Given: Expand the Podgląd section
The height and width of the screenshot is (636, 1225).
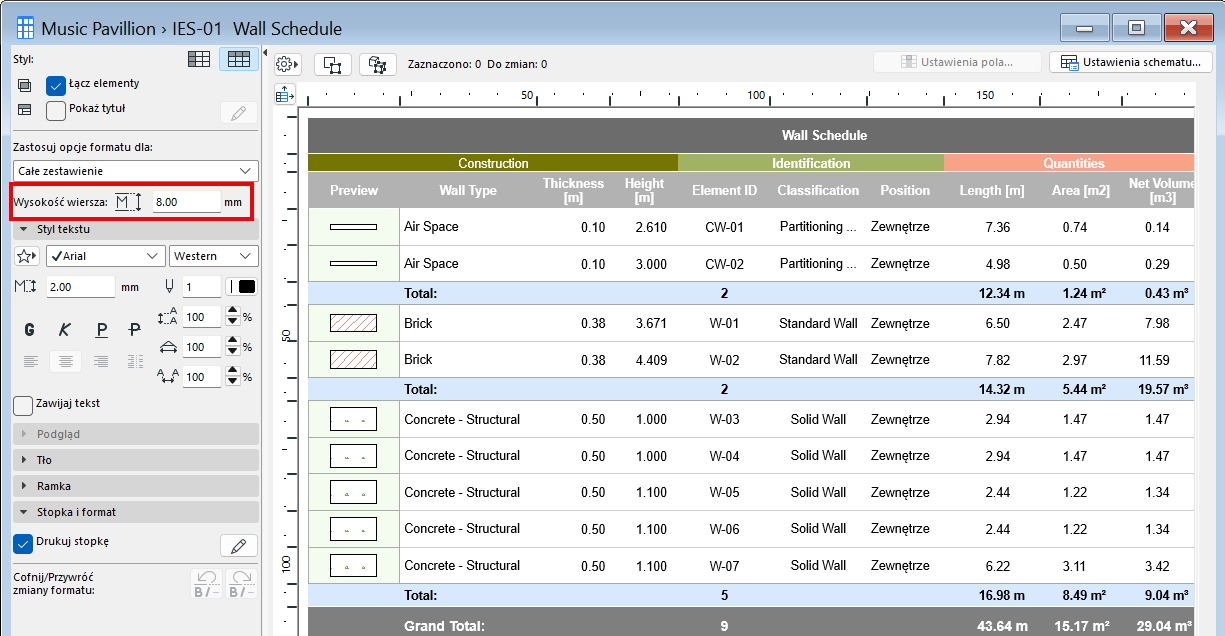Looking at the screenshot, I should (x=136, y=434).
